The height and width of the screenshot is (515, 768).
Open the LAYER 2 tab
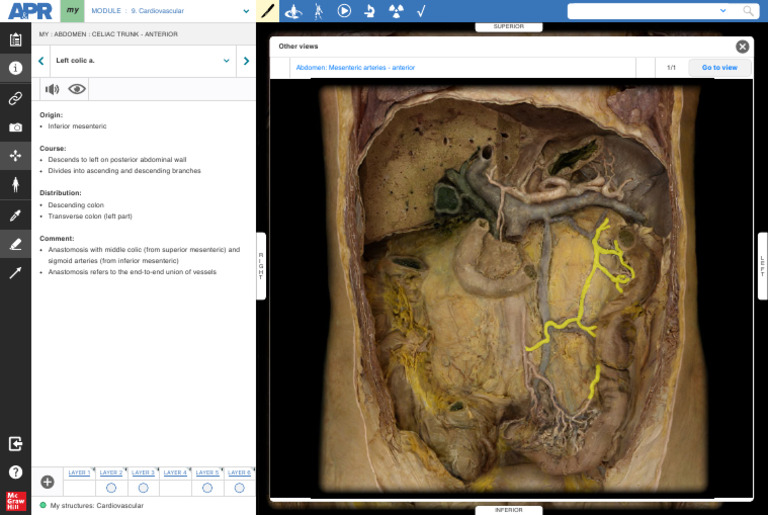pos(111,473)
